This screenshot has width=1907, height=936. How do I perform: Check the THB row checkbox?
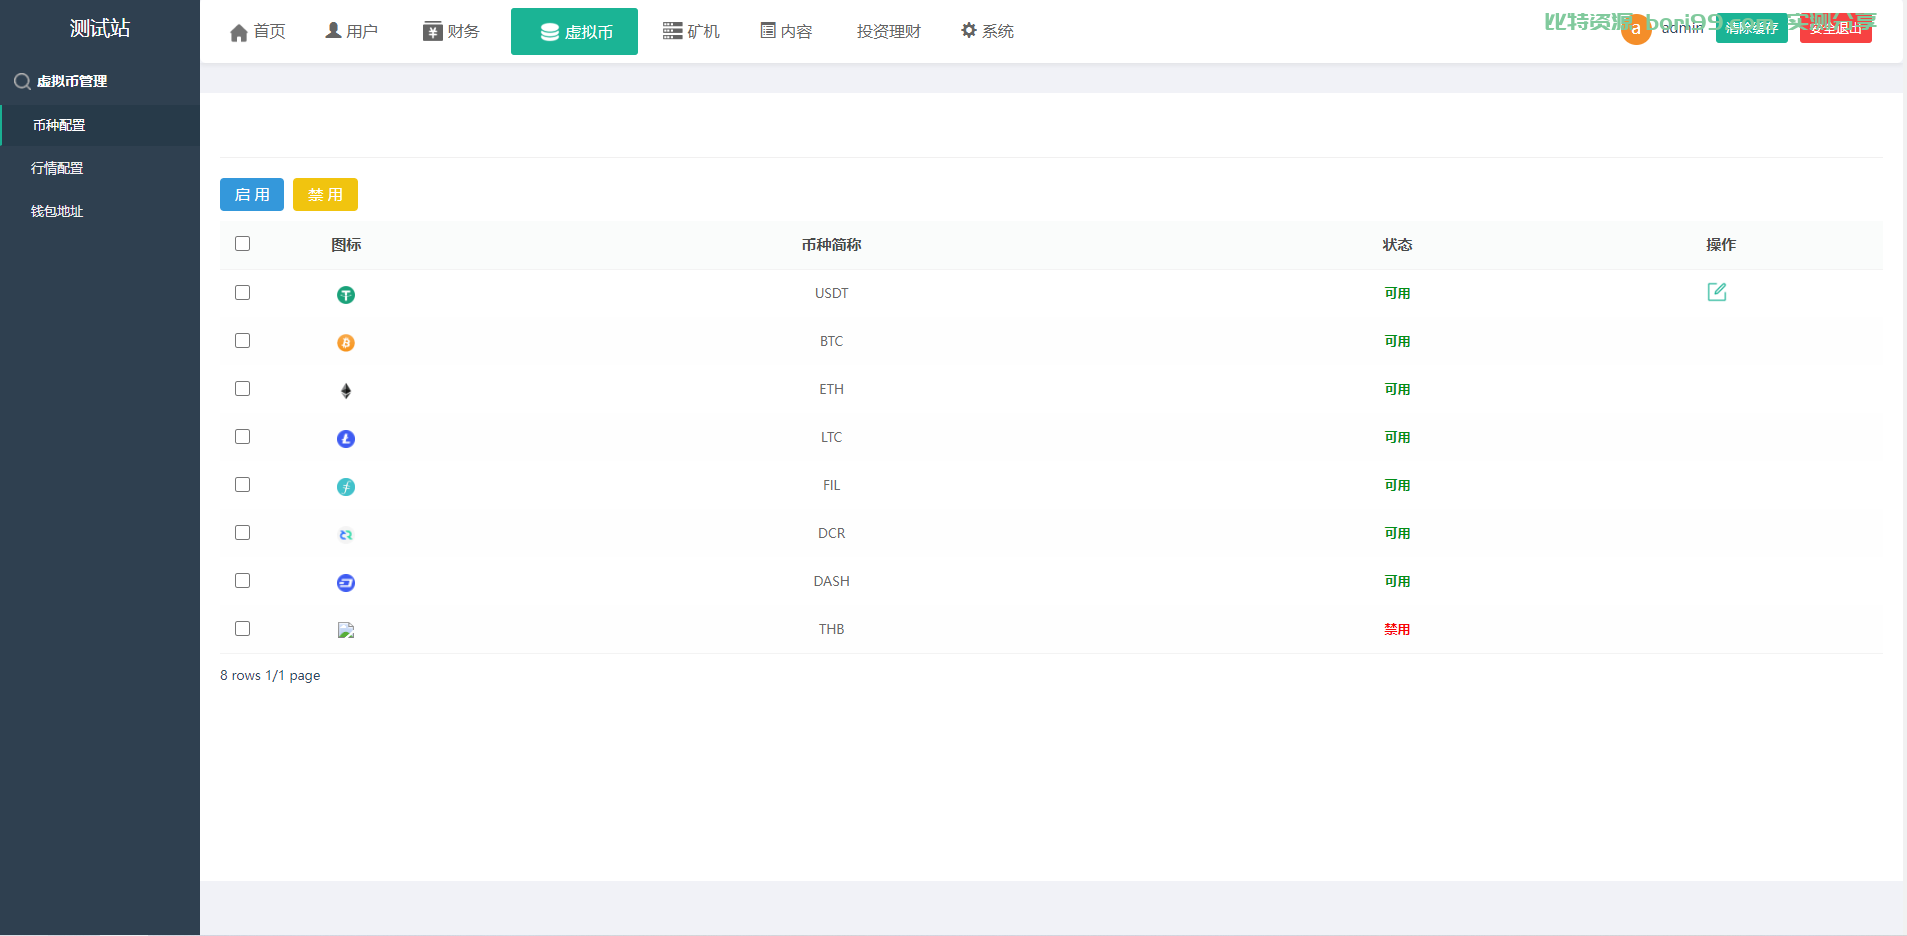click(x=242, y=628)
